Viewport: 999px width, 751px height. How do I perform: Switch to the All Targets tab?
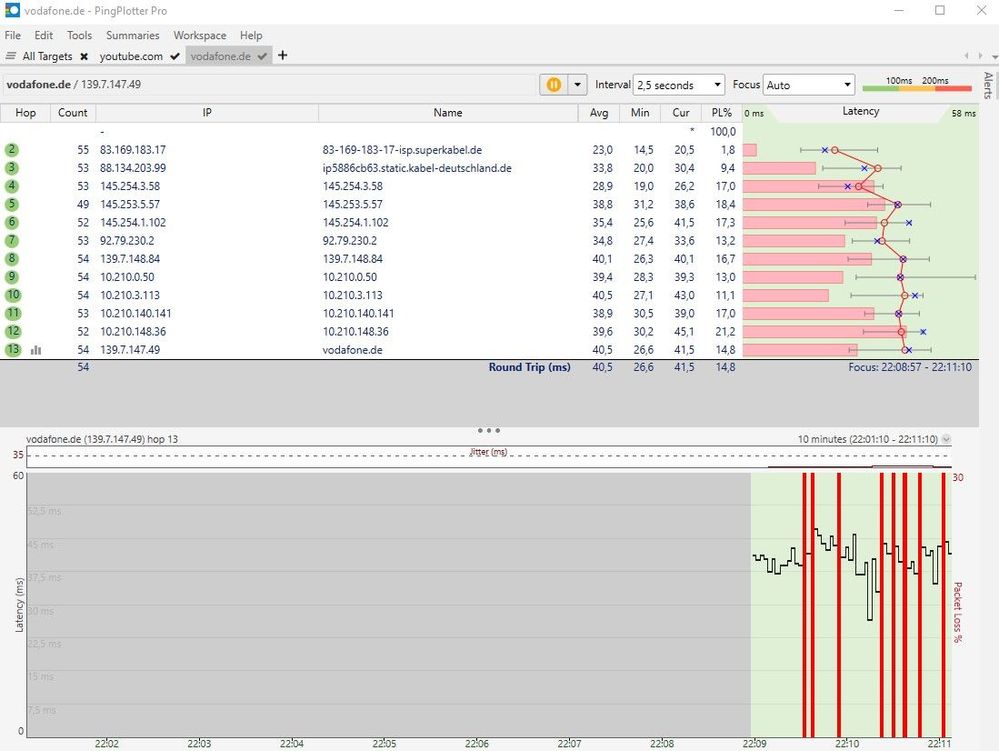[47, 56]
